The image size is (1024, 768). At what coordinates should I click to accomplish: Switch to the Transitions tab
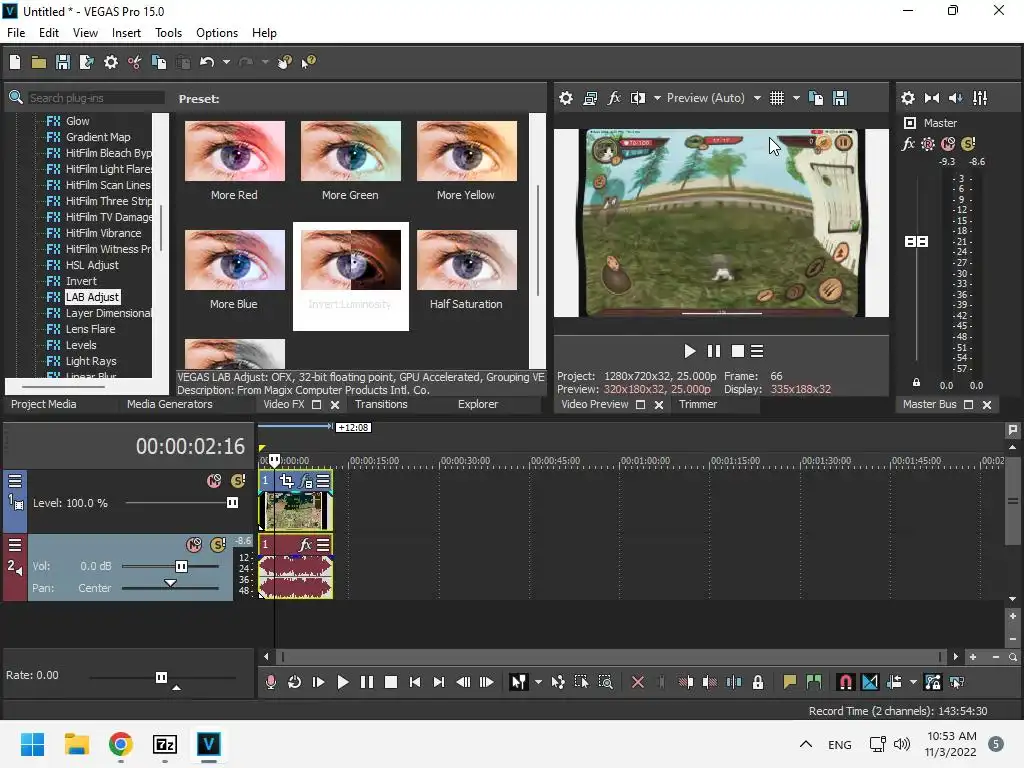381,404
